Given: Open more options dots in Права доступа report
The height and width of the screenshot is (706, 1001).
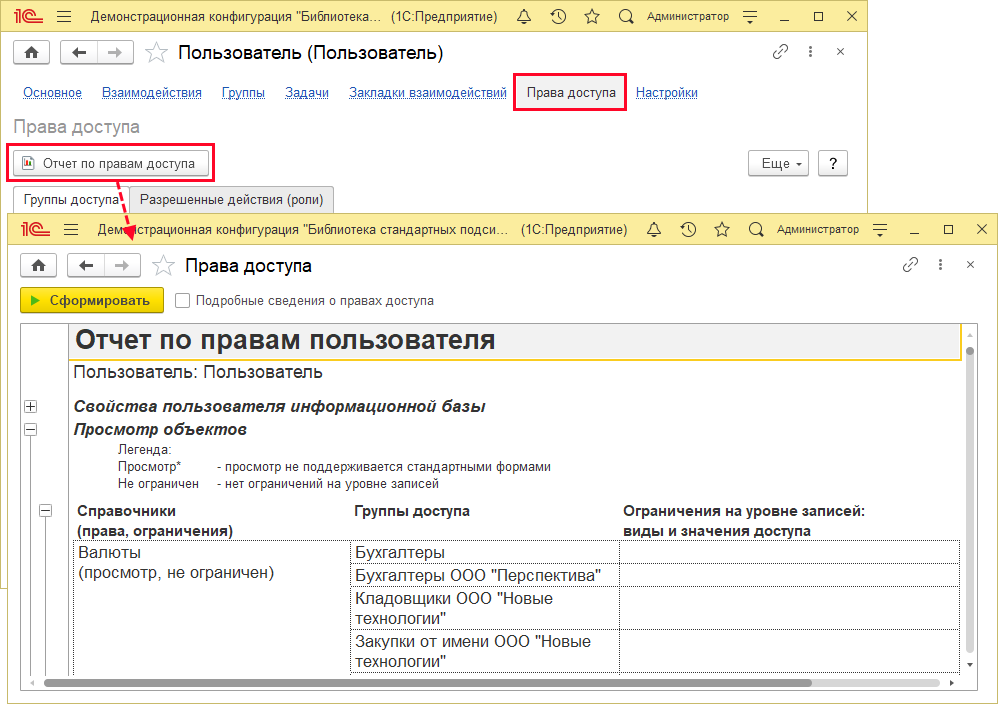Looking at the screenshot, I should point(940,264).
